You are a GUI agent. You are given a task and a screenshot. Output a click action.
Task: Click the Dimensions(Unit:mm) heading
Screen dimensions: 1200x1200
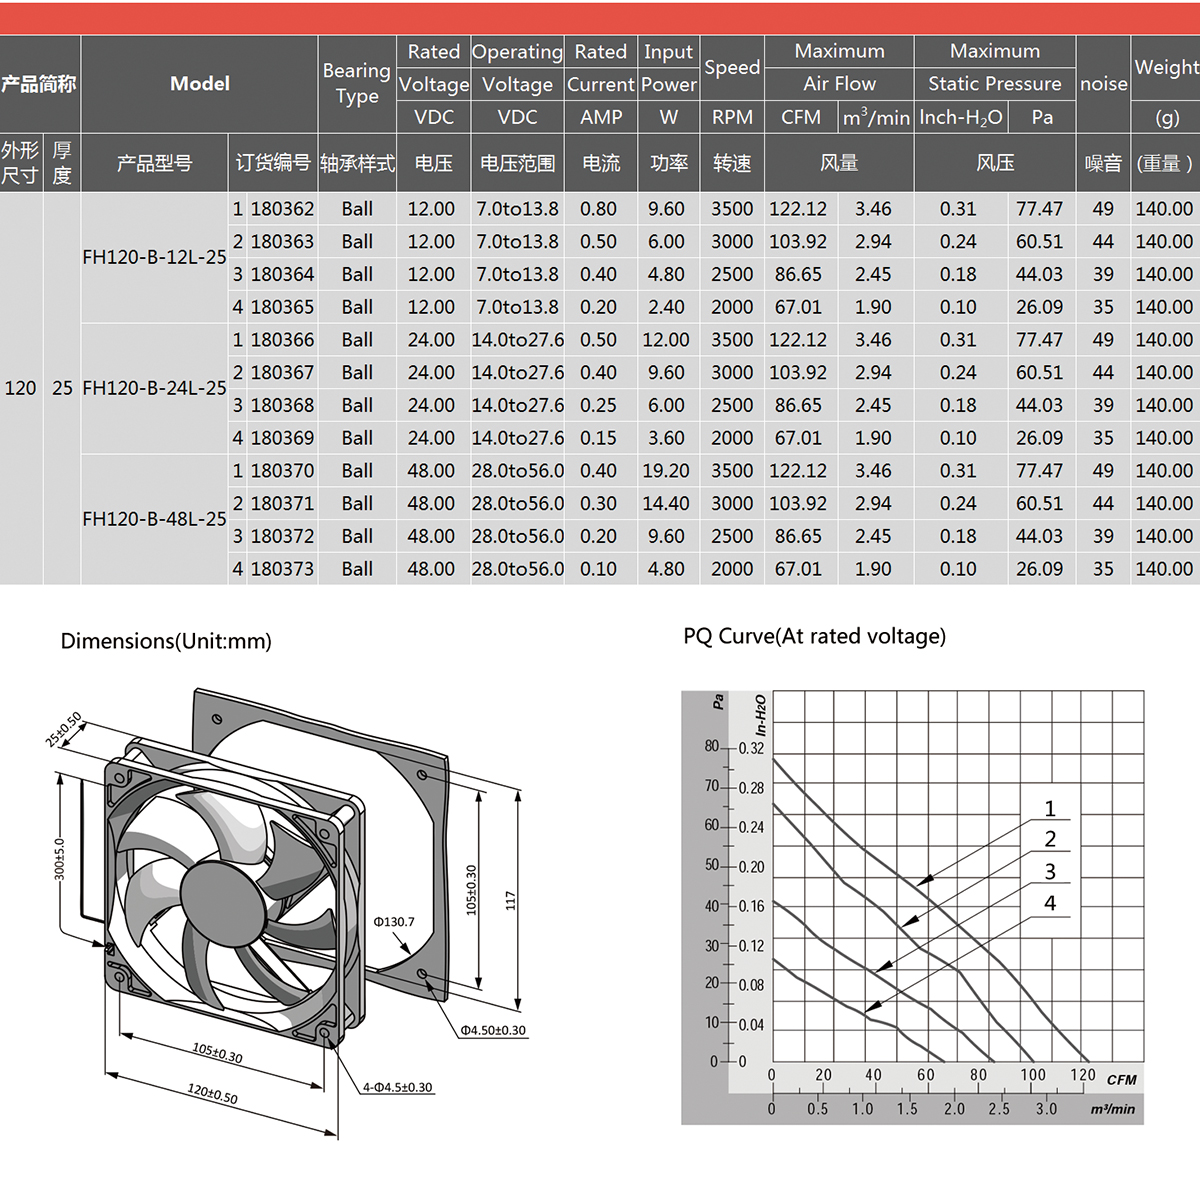(166, 641)
